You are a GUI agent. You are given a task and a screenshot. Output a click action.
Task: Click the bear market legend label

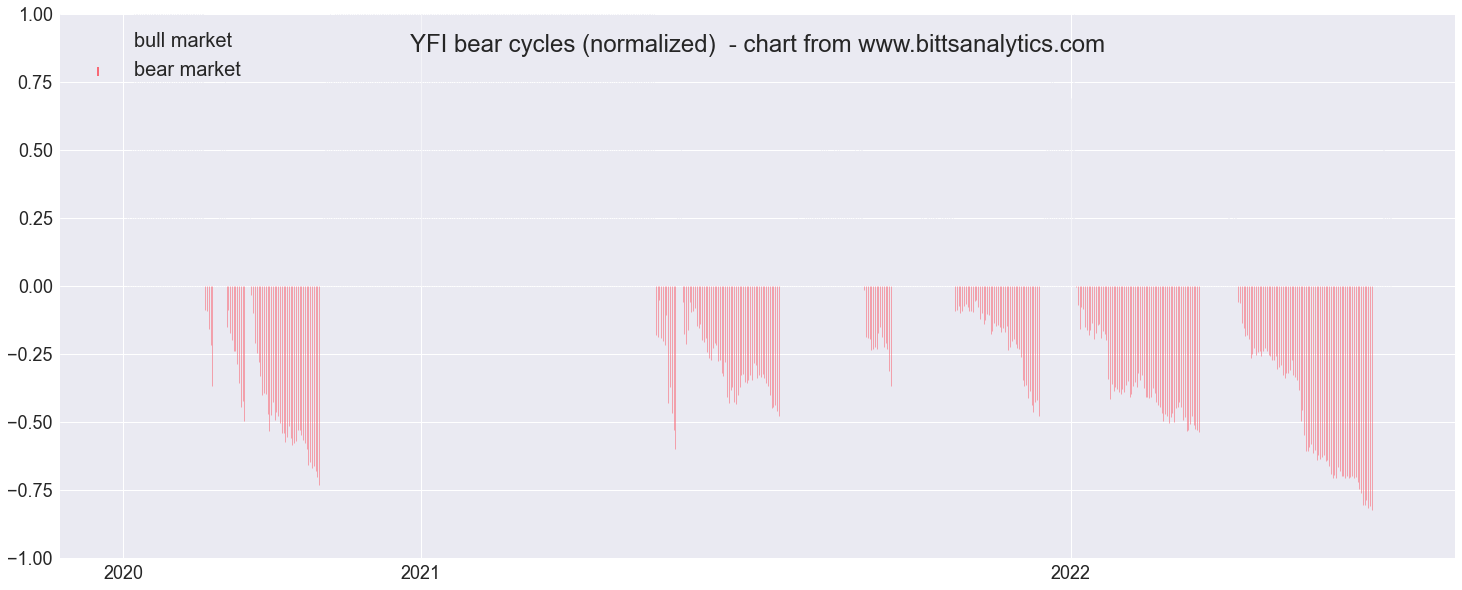pyautogui.click(x=187, y=70)
